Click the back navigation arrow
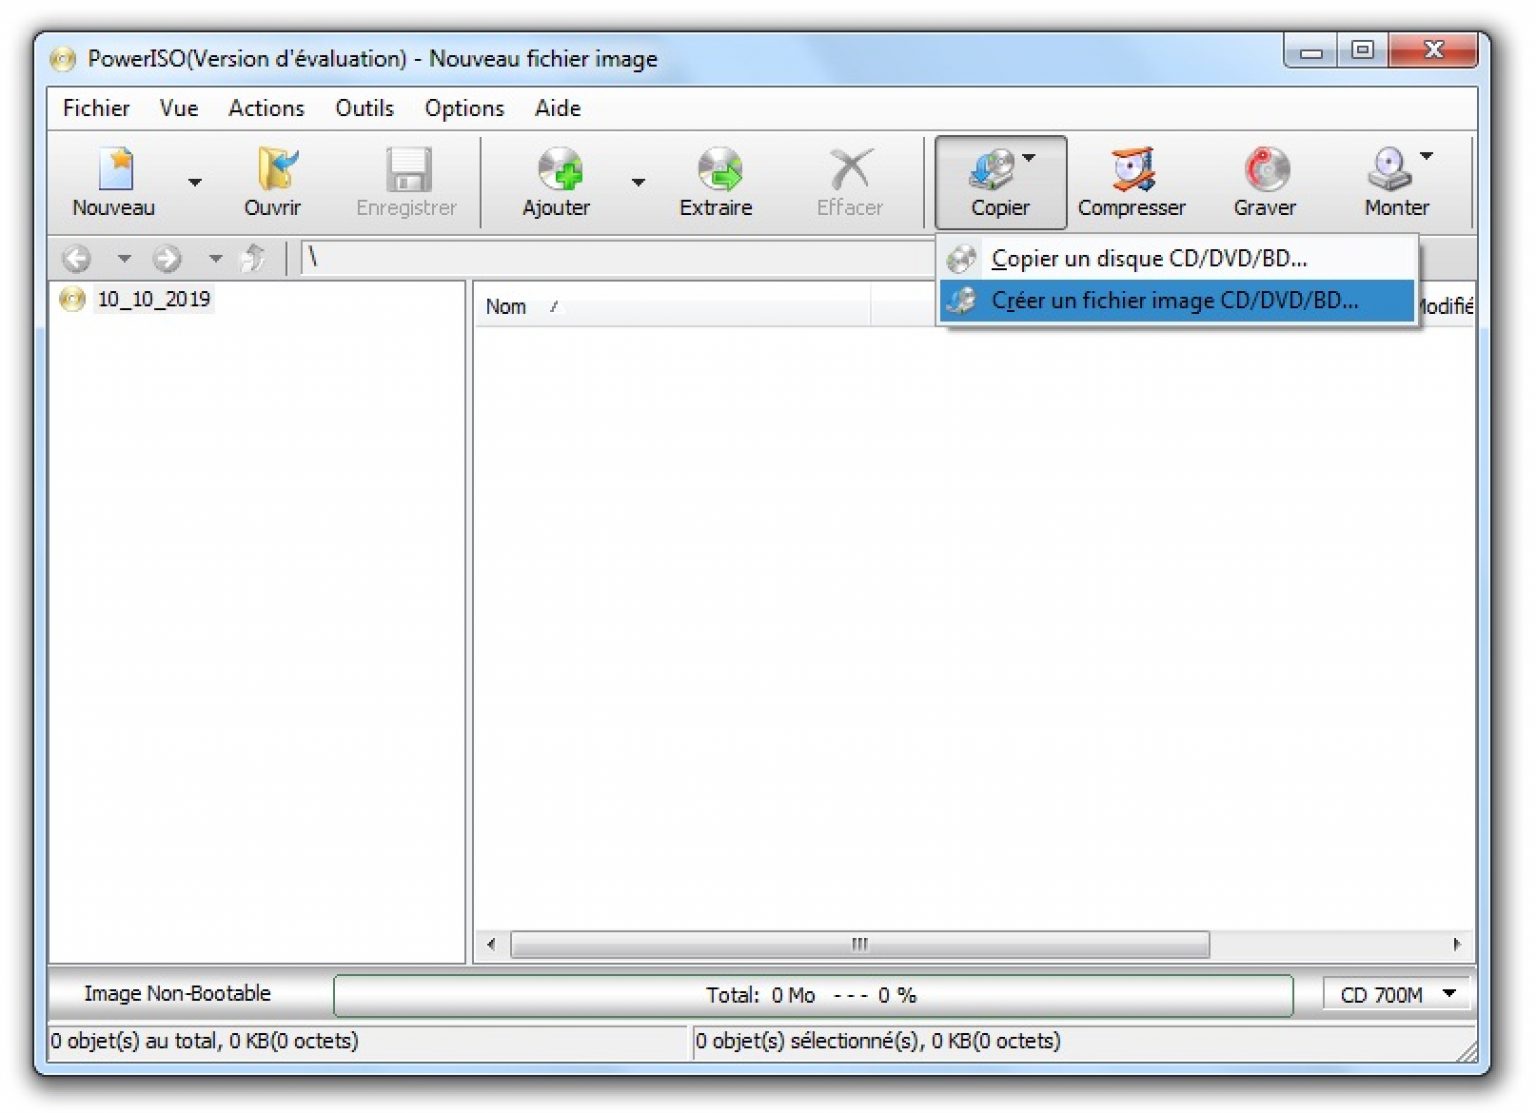The height and width of the screenshot is (1113, 1536). click(75, 258)
